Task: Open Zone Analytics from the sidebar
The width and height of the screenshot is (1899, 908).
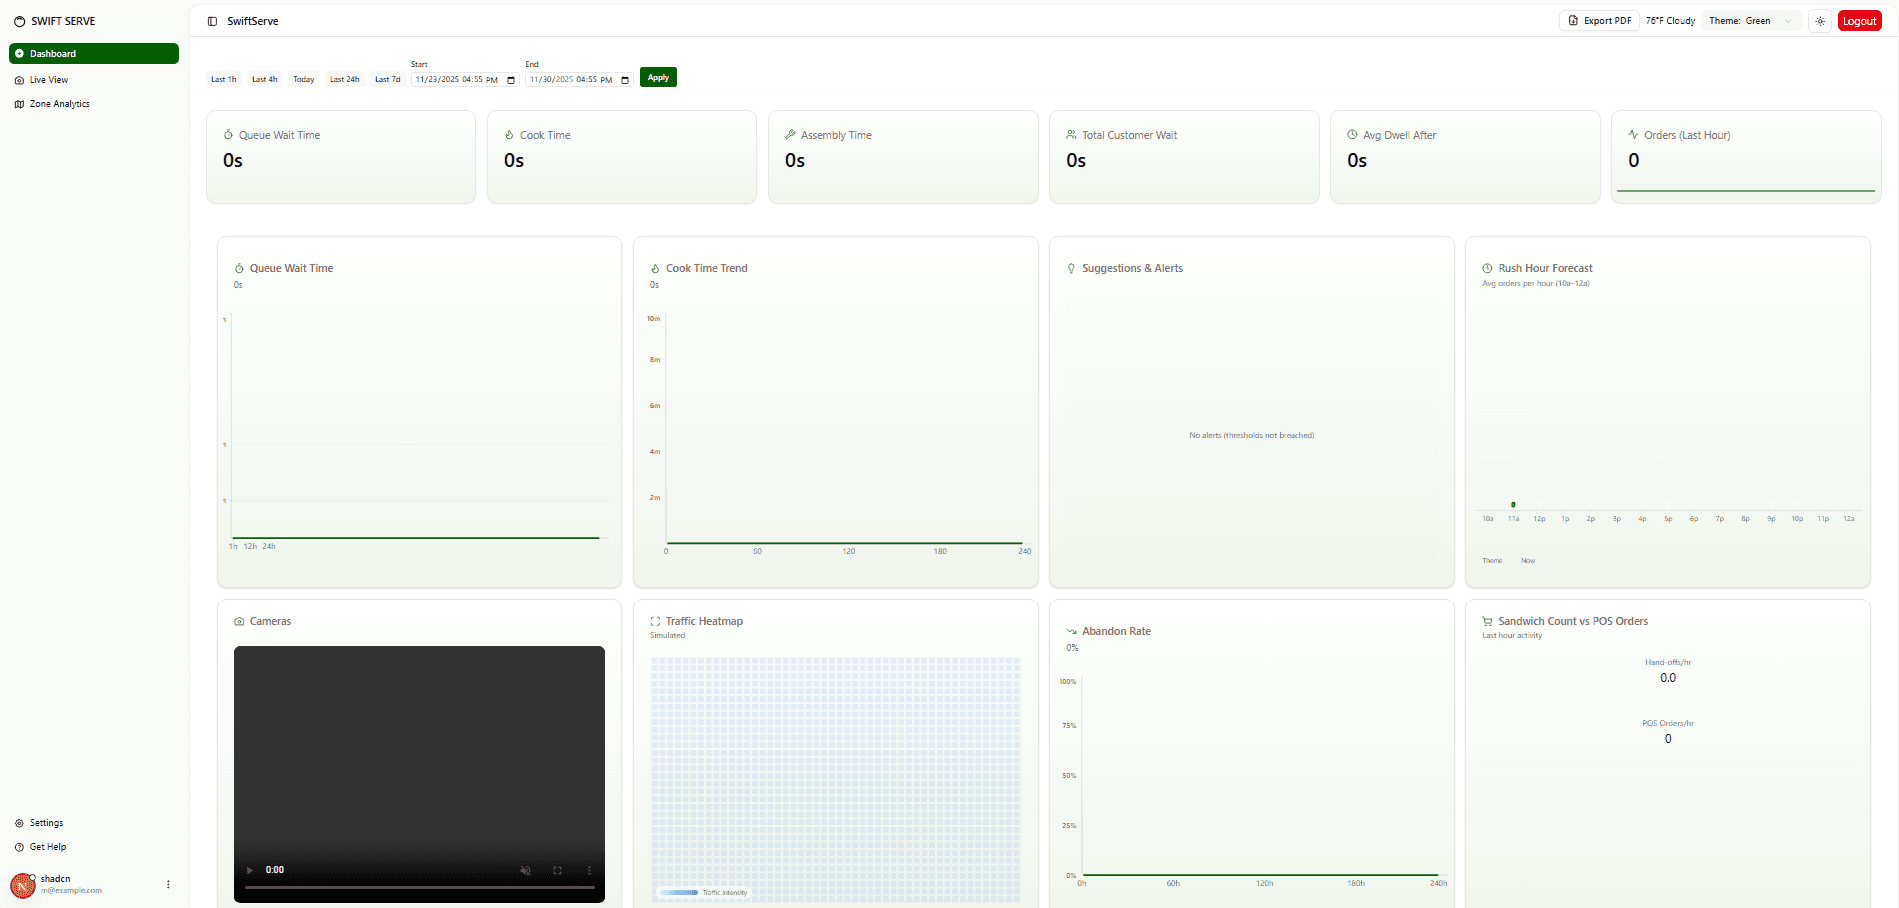Action: pos(58,103)
